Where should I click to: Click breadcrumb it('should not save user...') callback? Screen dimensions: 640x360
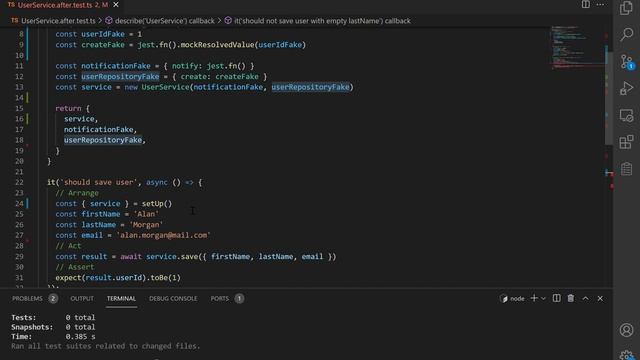[317, 21]
